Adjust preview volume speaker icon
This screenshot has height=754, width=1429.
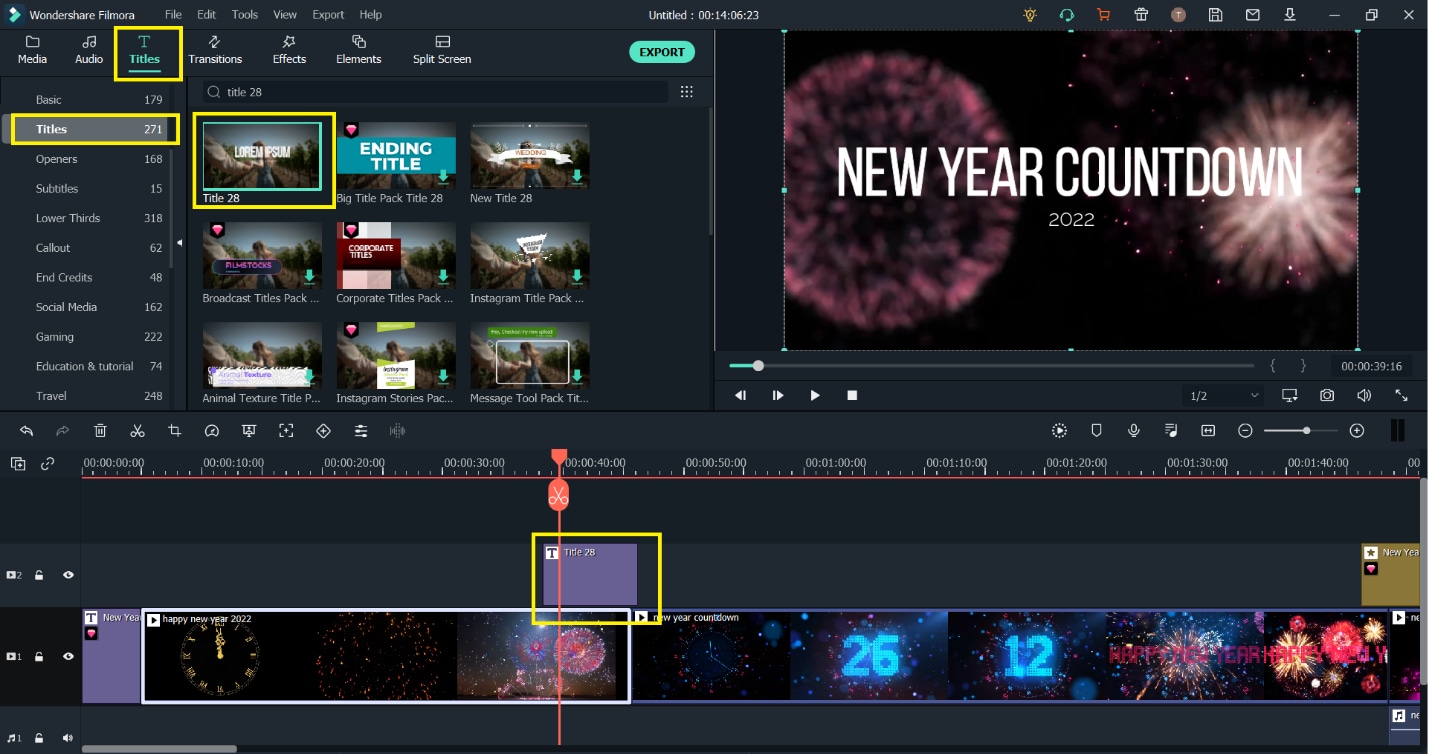pyautogui.click(x=1364, y=396)
